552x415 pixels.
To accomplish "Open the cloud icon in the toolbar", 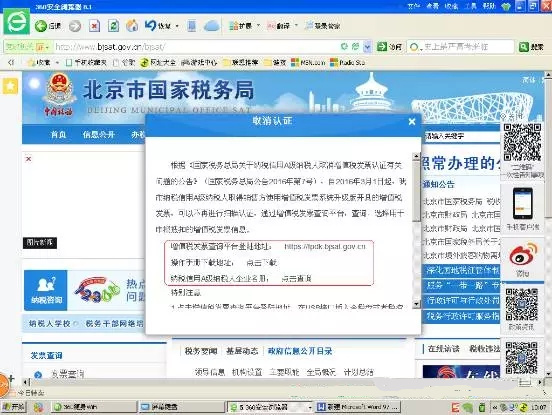I will click(x=212, y=26).
